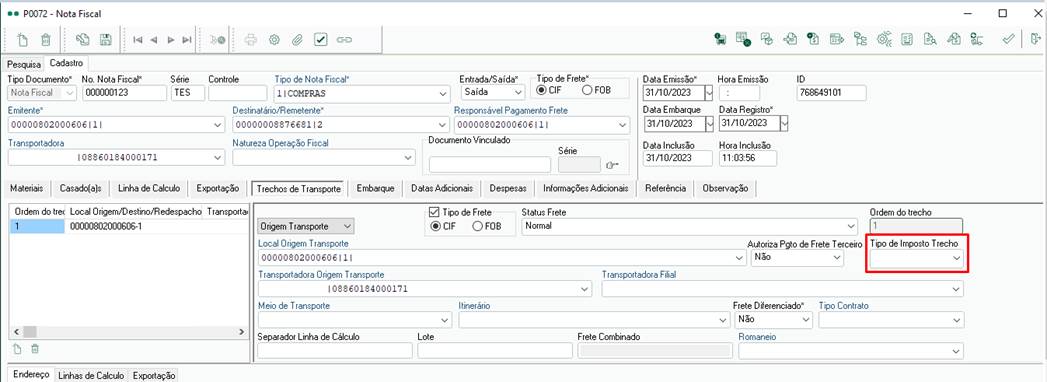The image size is (1047, 382).
Task: Click the ID field 768649101
Action: 831,93
